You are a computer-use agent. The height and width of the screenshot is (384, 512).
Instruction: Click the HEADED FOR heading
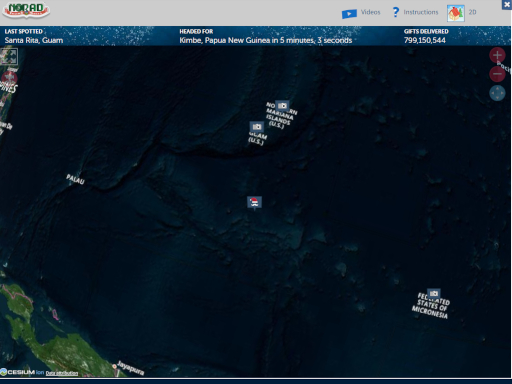tap(196, 31)
